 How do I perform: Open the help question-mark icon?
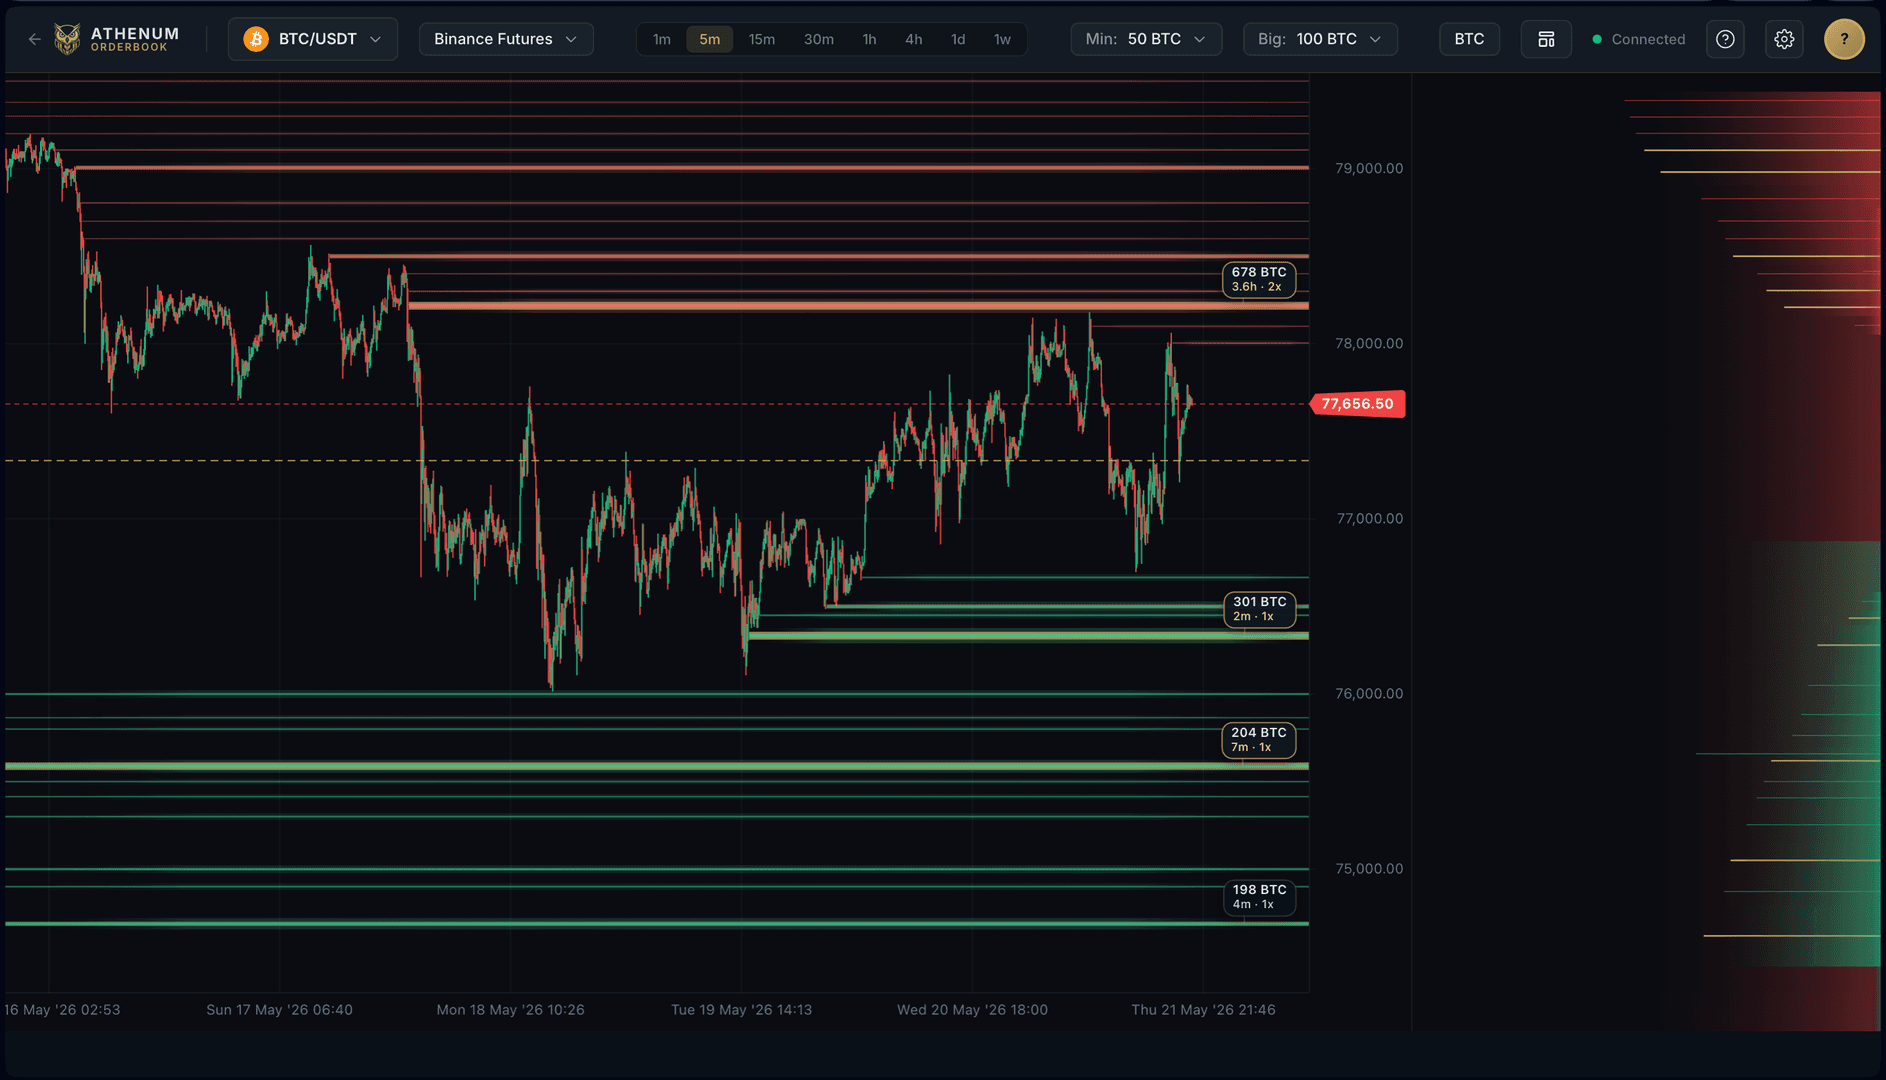coord(1725,39)
